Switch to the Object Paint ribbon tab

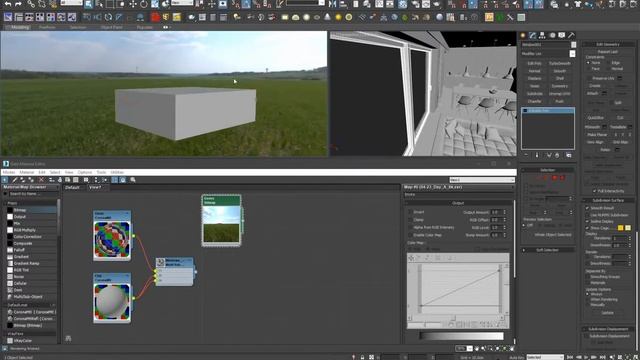coord(111,27)
